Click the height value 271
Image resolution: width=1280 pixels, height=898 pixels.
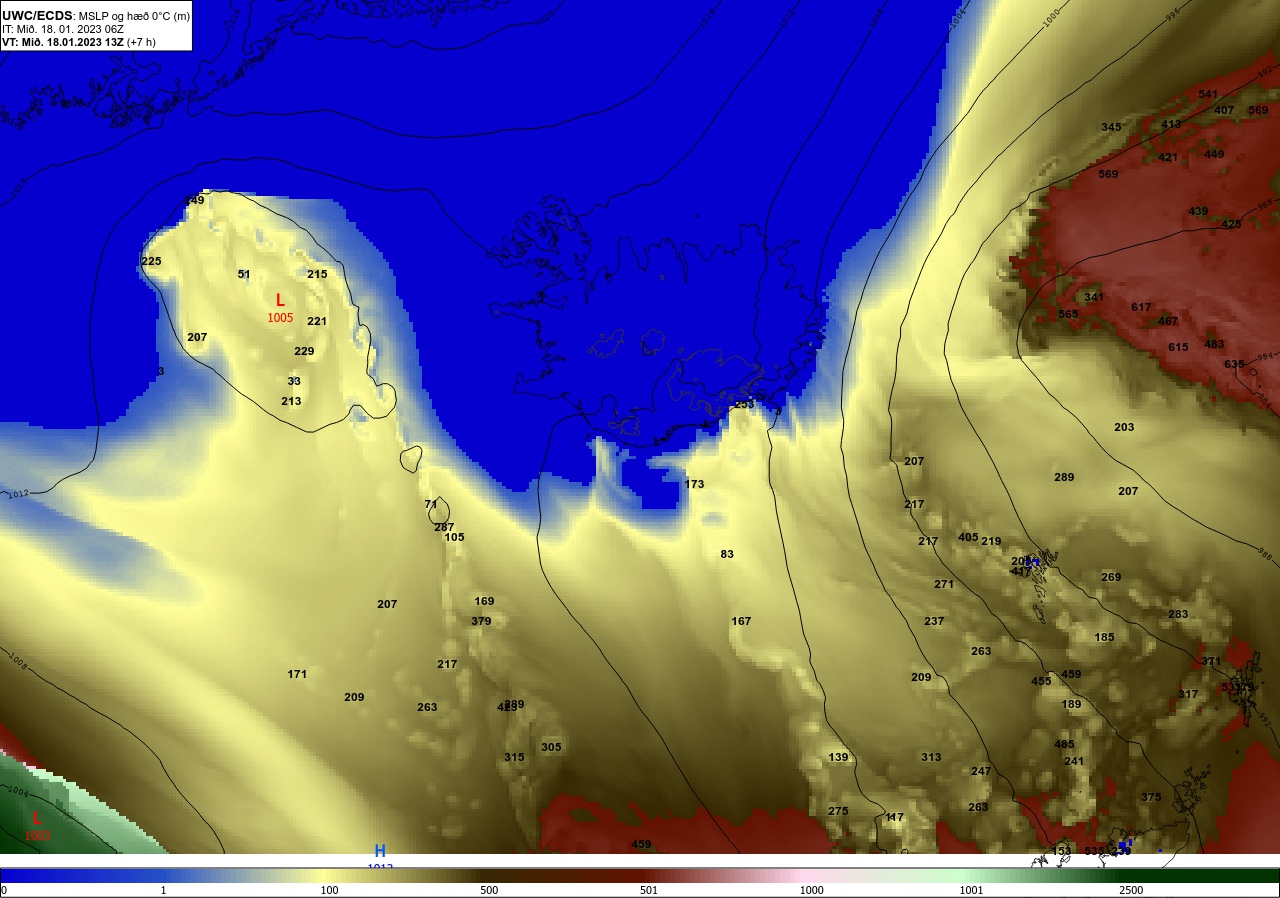click(944, 584)
